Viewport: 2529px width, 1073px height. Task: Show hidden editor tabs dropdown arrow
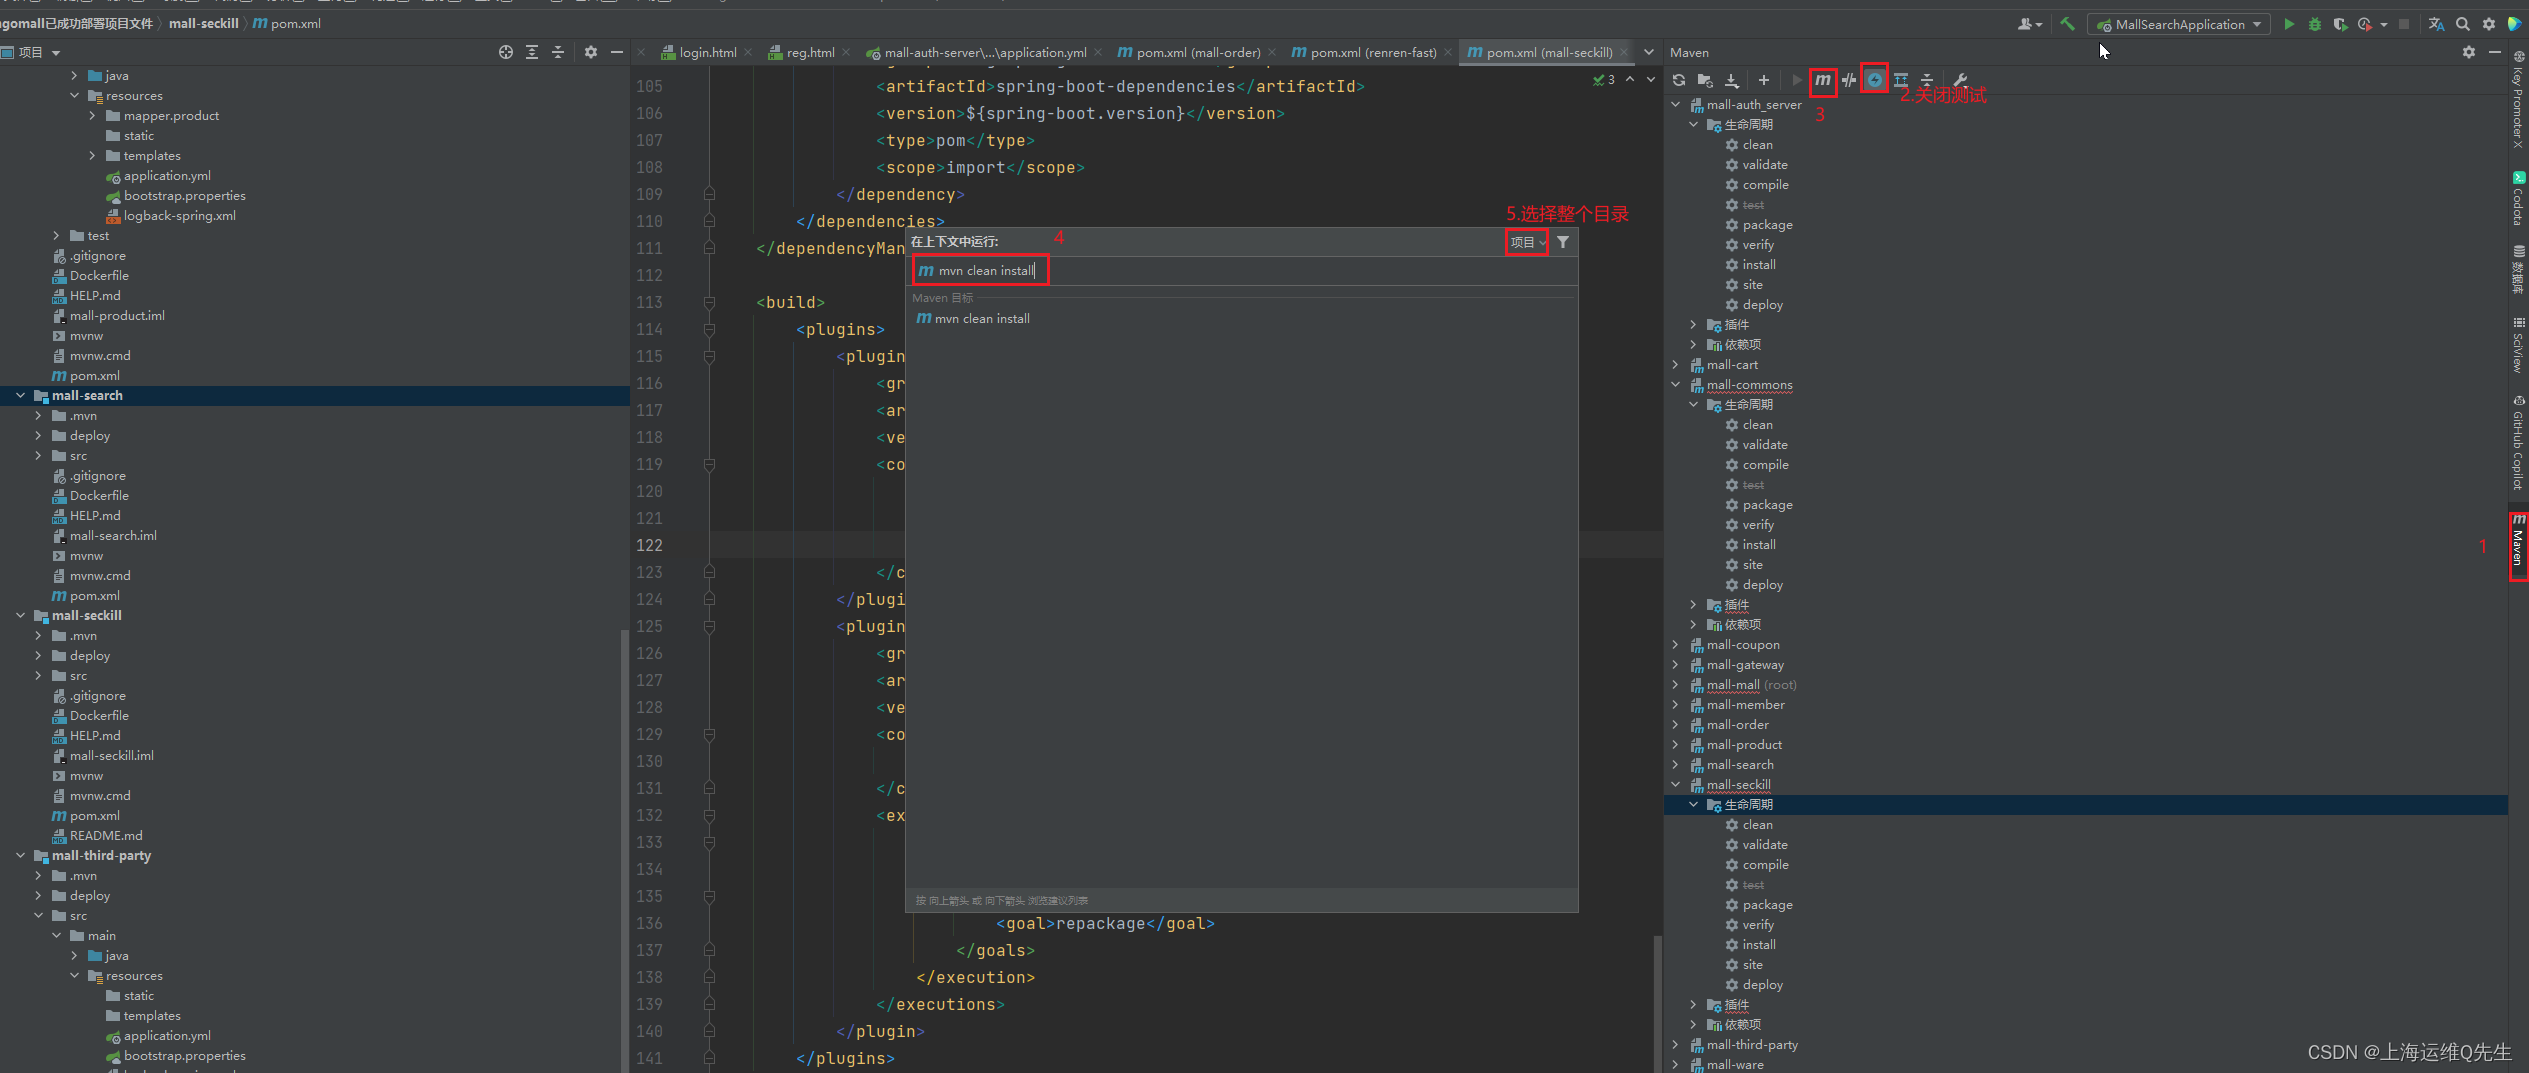(1649, 52)
